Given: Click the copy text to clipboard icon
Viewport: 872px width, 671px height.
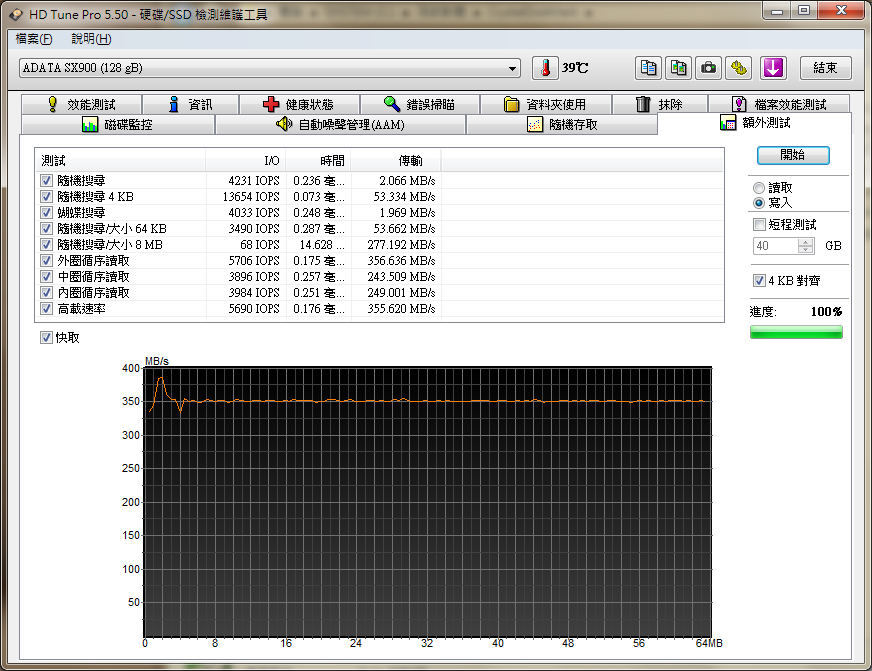Looking at the screenshot, I should click(648, 68).
